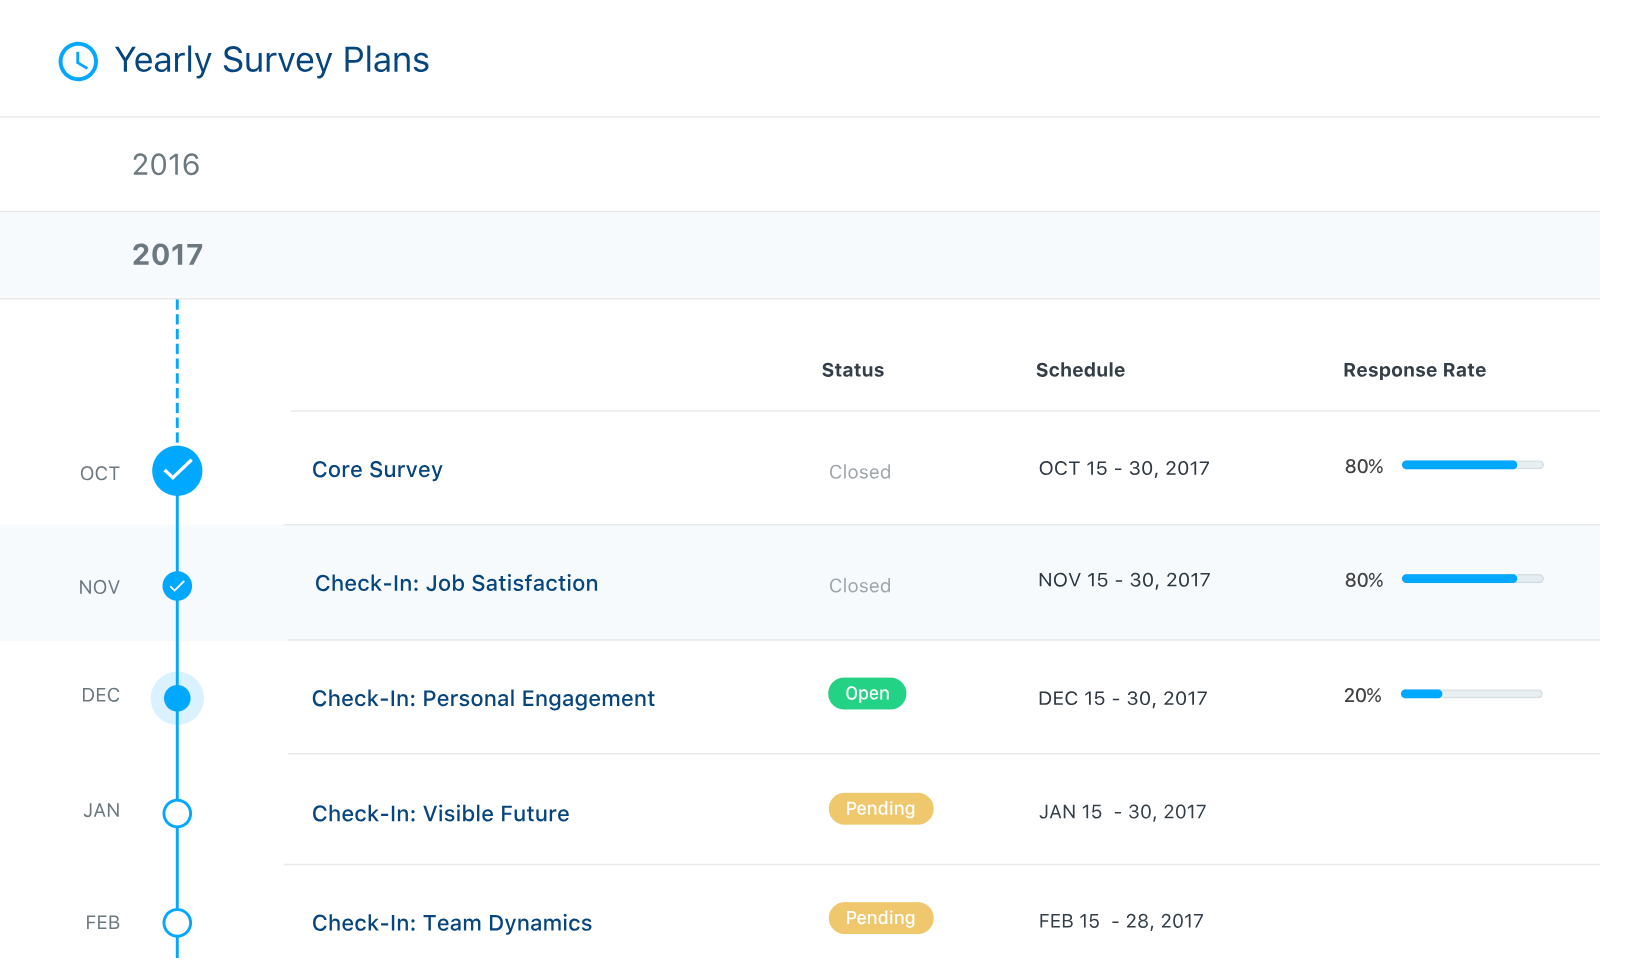Click the NOV 15 - 30, 2017 schedule

(x=1124, y=580)
